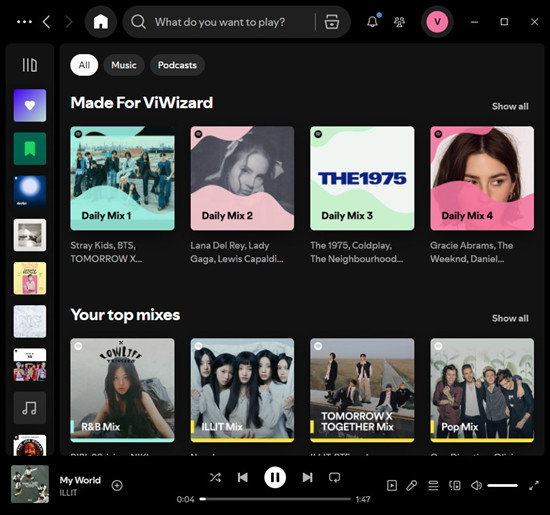The image size is (550, 515).
Task: Open Your top mixes heading
Action: coord(125,315)
